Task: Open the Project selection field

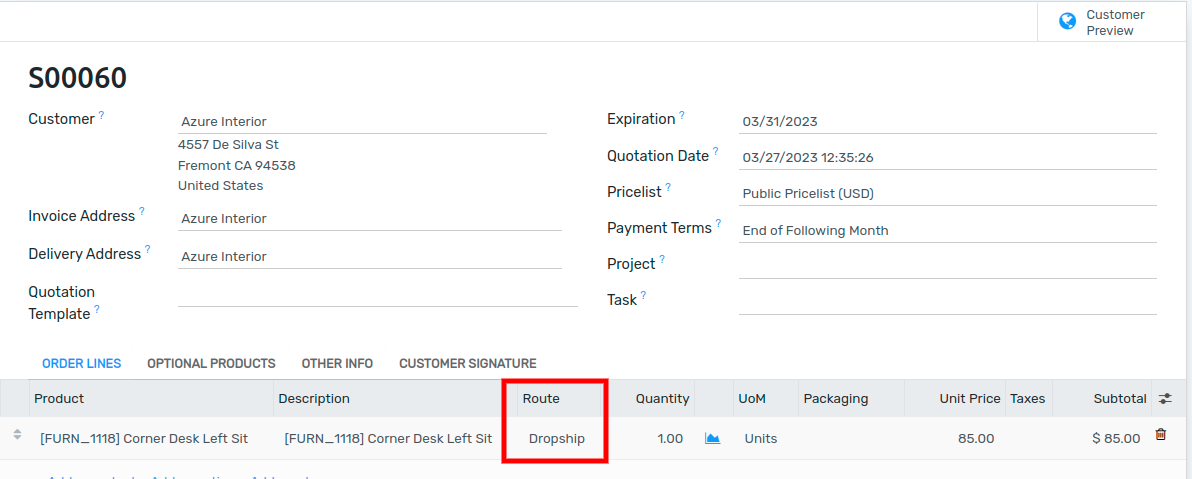Action: coord(948,267)
